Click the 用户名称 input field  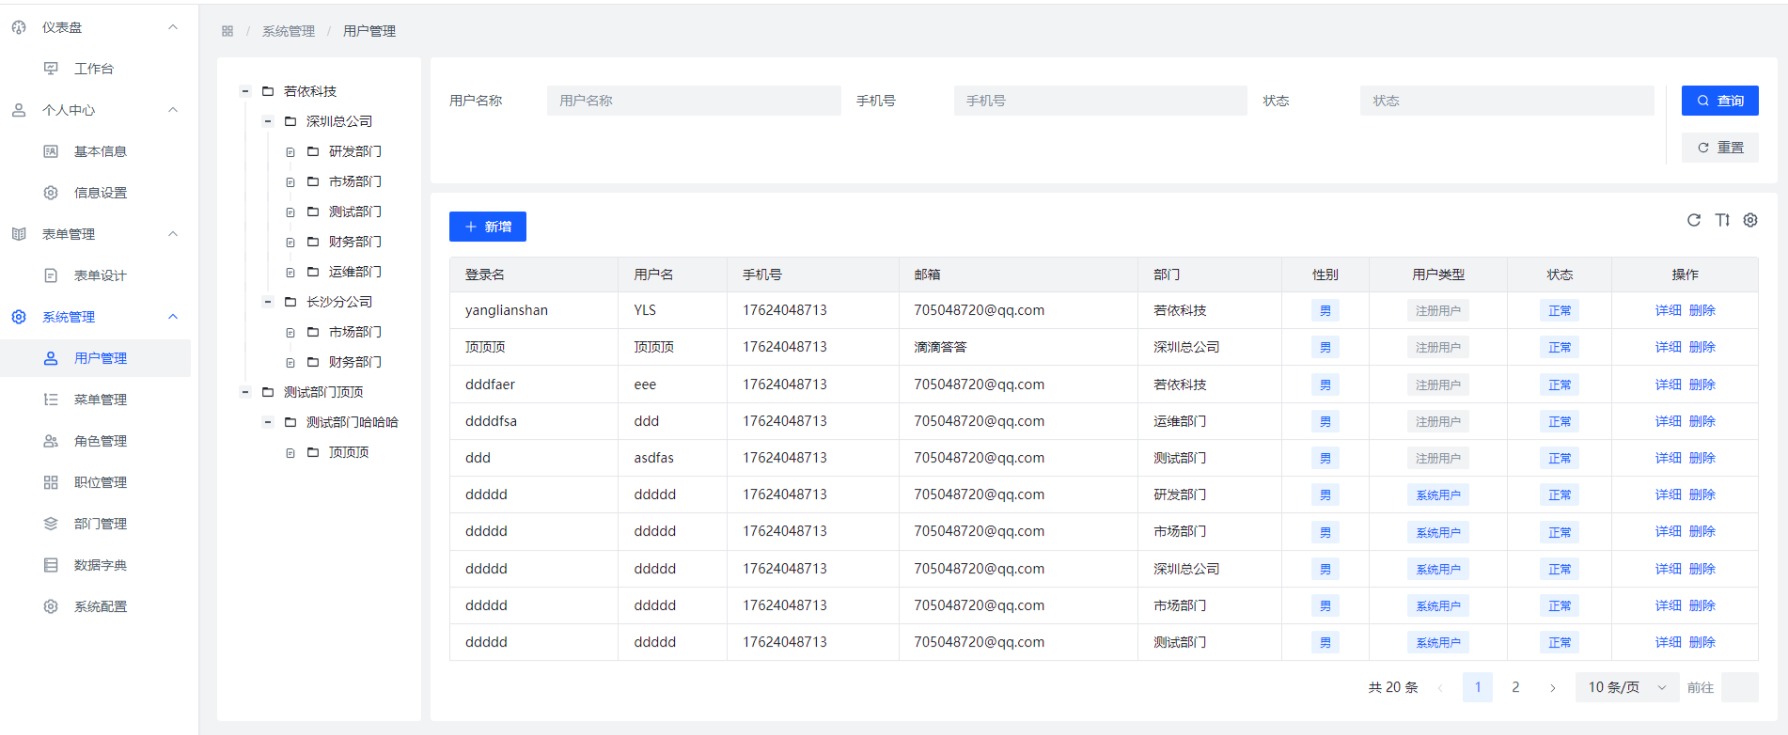coord(693,100)
